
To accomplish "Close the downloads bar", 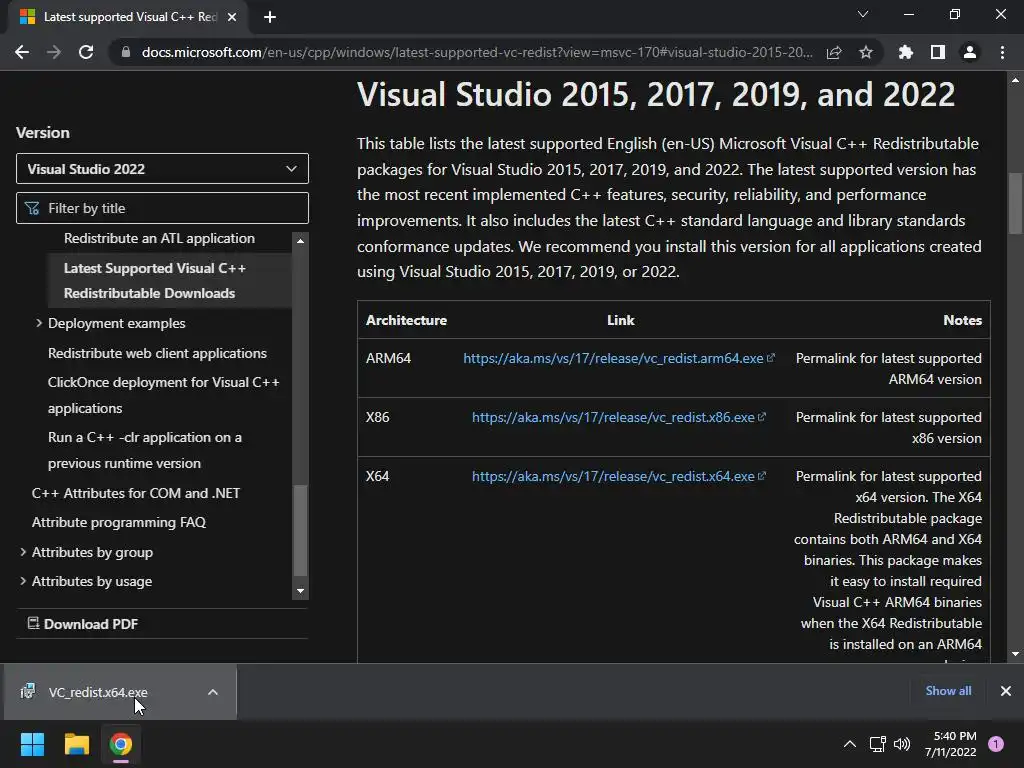I will [x=1006, y=691].
